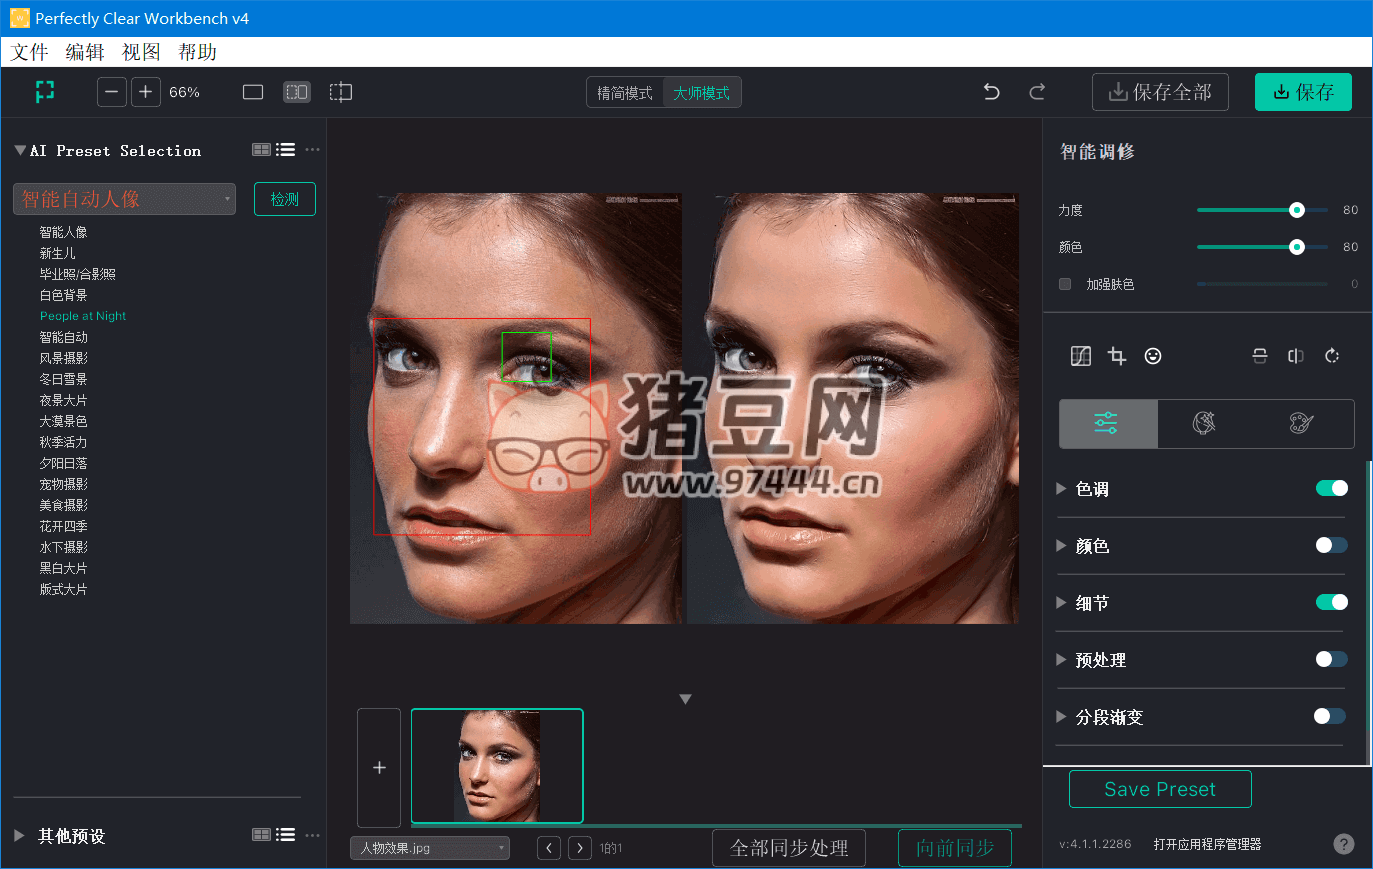Check the 加强肤色 checkbox
Image resolution: width=1373 pixels, height=869 pixels.
pos(1065,284)
